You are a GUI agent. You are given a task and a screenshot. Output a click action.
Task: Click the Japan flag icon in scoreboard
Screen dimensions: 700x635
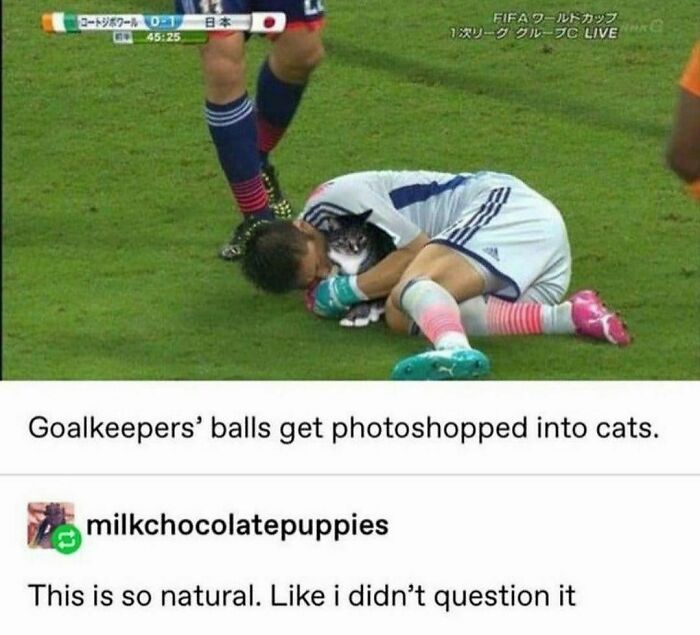[268, 22]
